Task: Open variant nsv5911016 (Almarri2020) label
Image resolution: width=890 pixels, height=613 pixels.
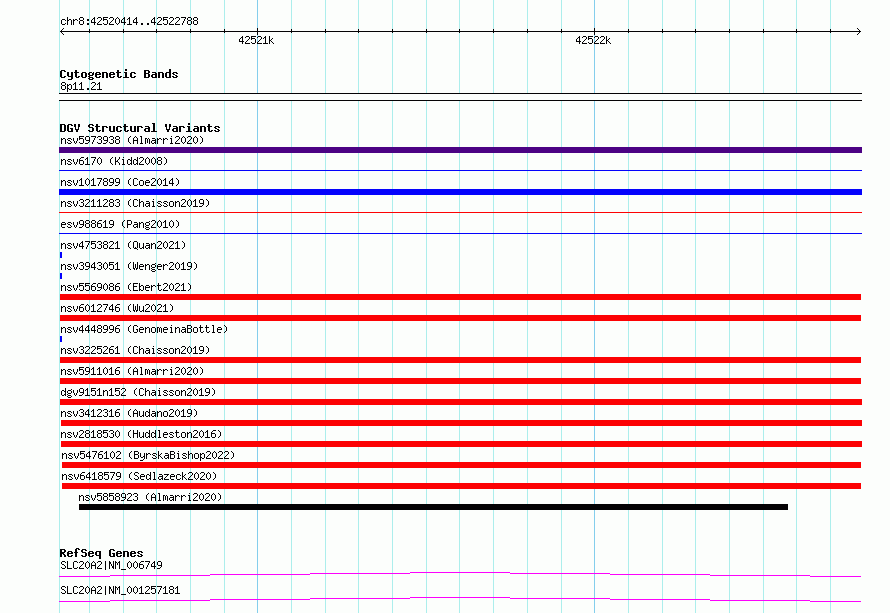Action: point(132,371)
